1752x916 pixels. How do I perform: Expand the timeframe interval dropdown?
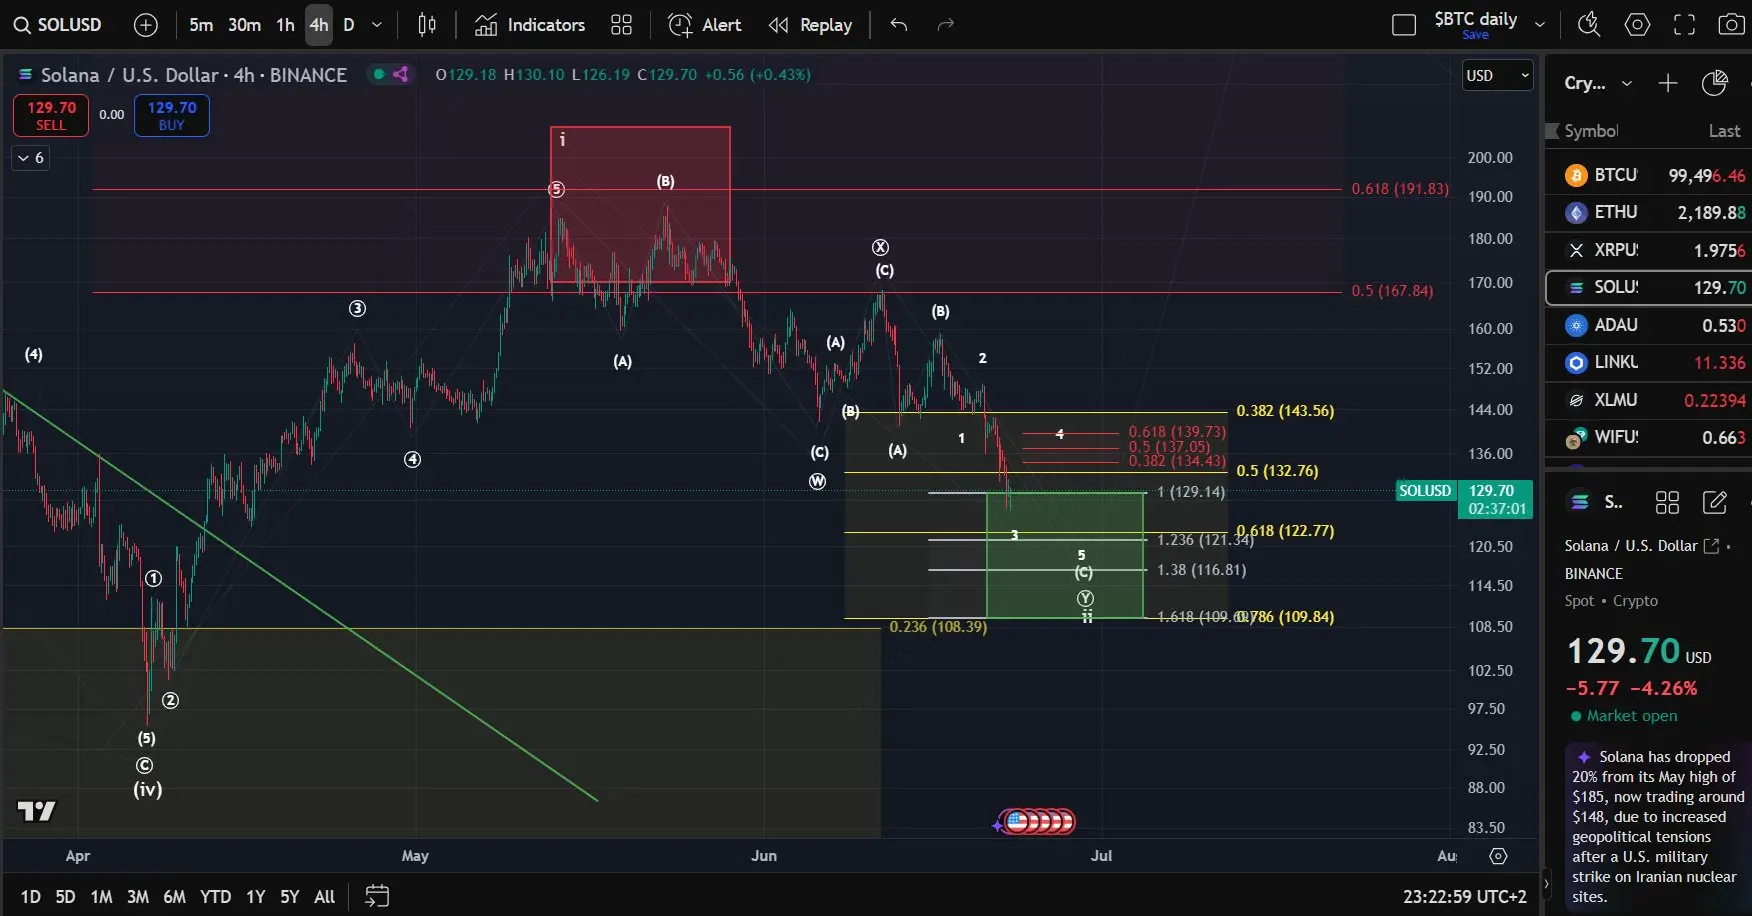point(377,25)
